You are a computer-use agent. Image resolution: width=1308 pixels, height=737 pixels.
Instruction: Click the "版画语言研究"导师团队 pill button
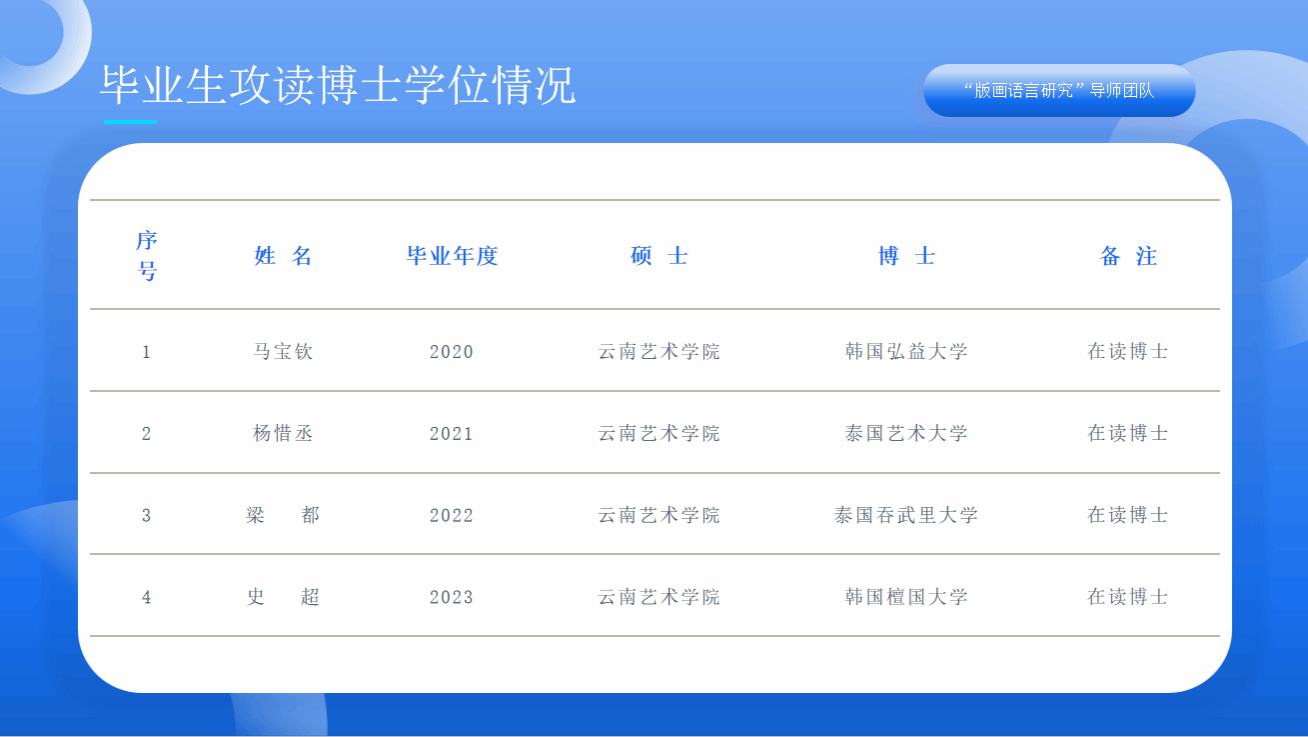click(x=1059, y=90)
